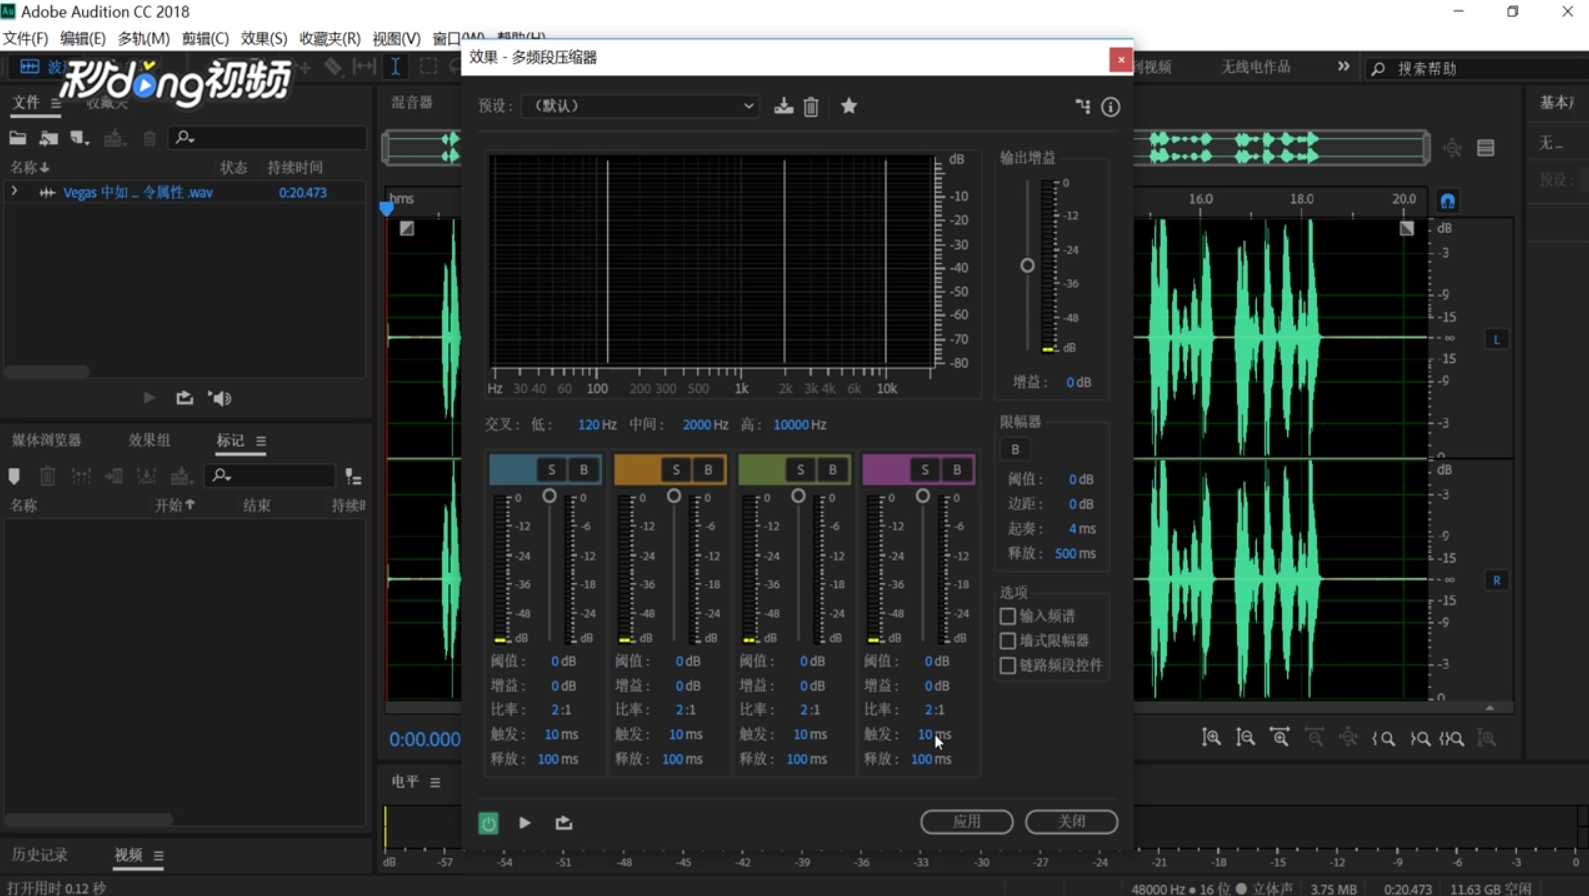Image resolution: width=1589 pixels, height=896 pixels.
Task: Zoom to selection icon
Action: click(1452, 738)
